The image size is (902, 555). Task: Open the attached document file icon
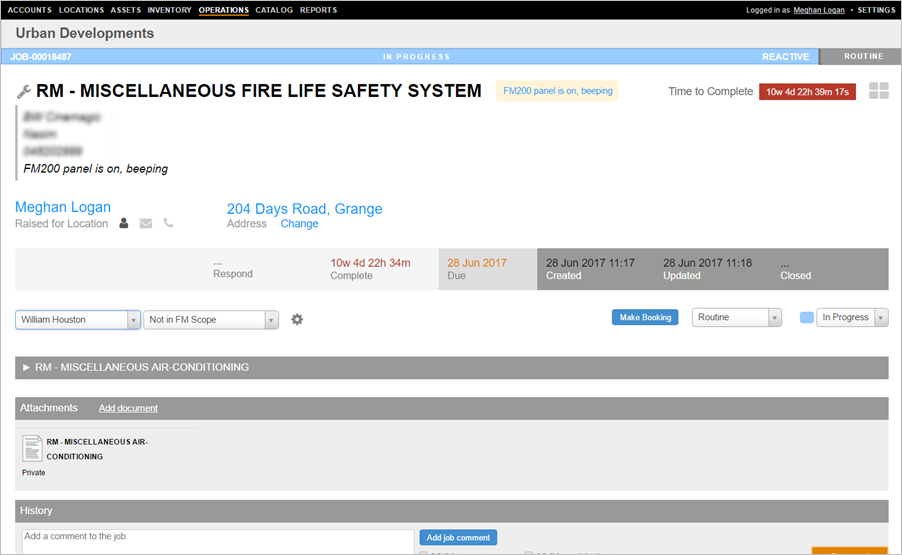(32, 449)
